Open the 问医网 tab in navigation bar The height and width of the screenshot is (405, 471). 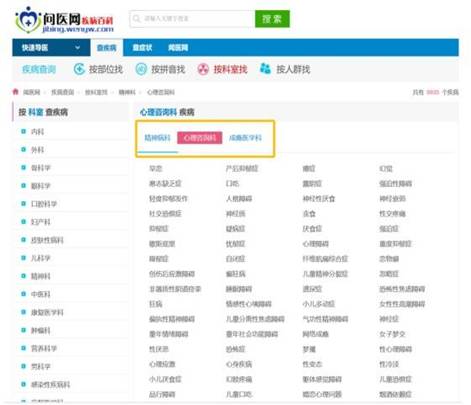pos(178,48)
